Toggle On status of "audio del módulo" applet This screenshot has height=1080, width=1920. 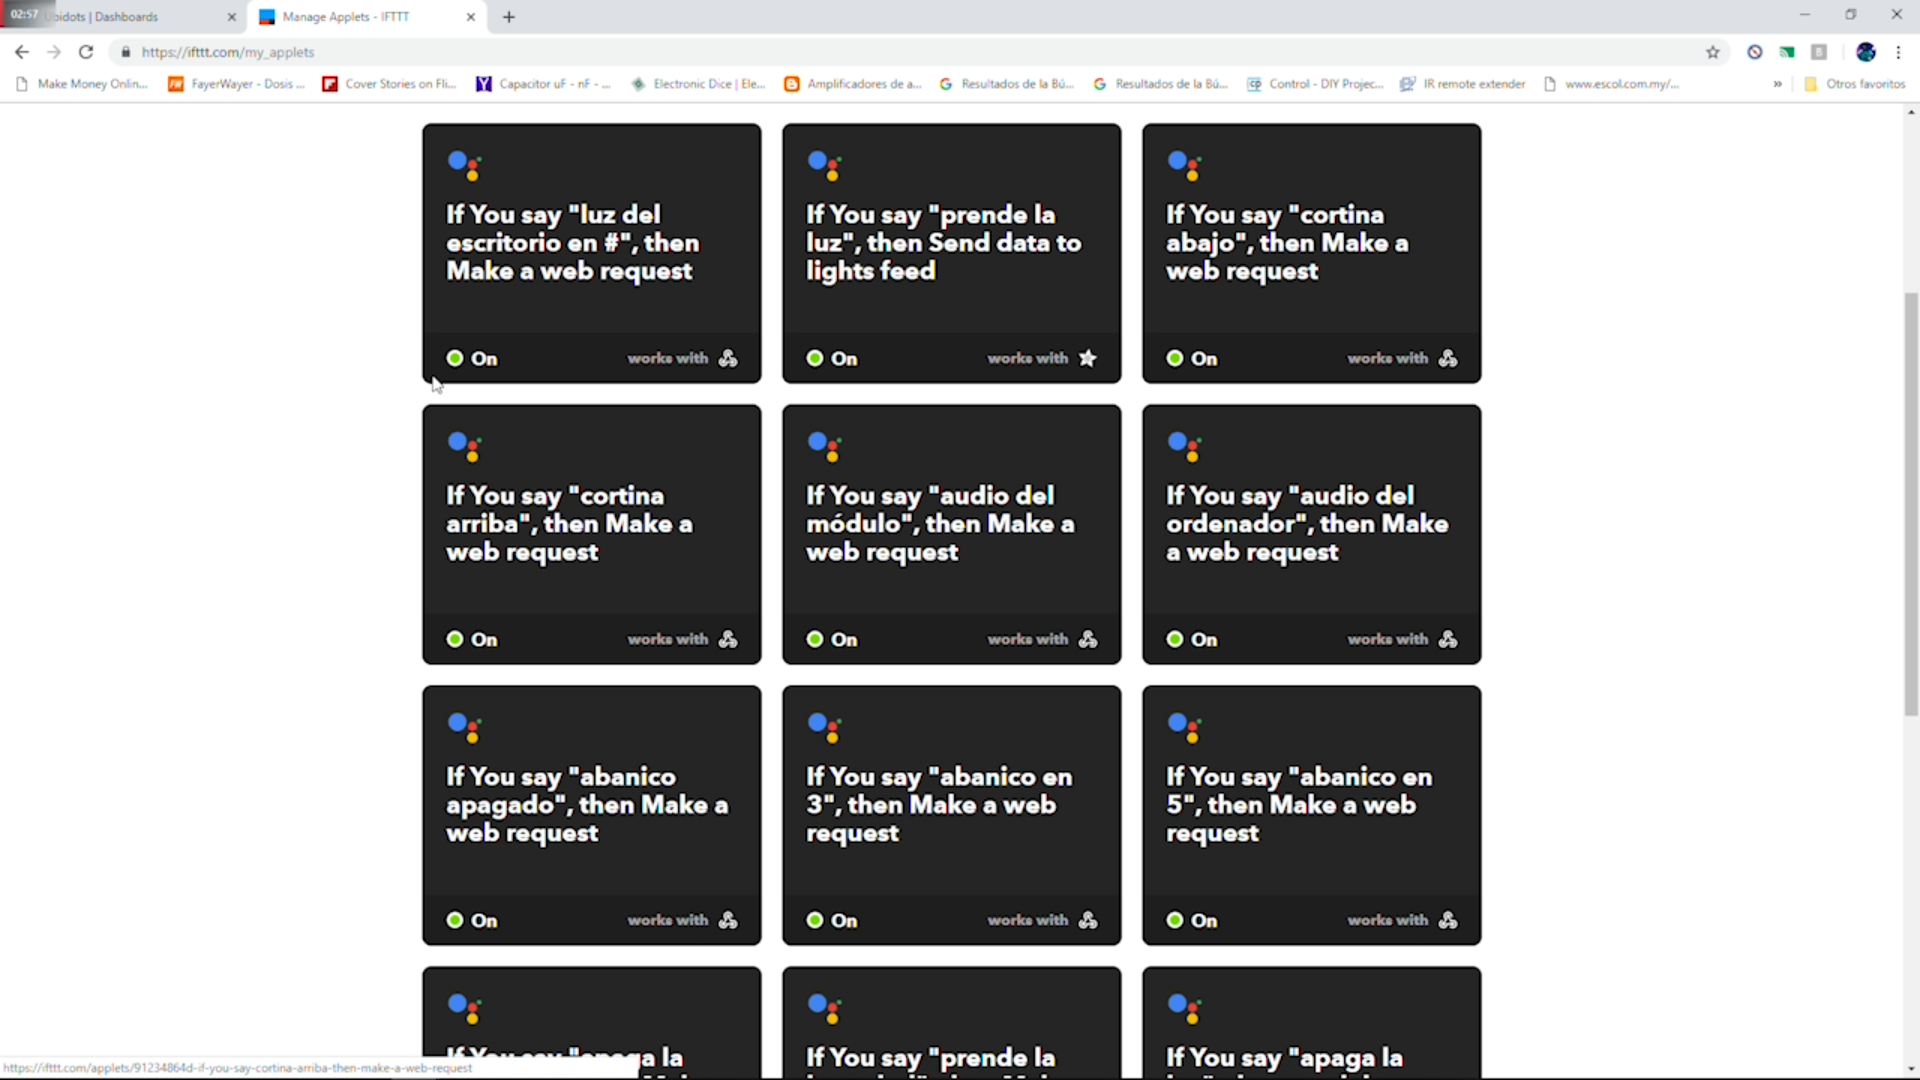pos(832,639)
